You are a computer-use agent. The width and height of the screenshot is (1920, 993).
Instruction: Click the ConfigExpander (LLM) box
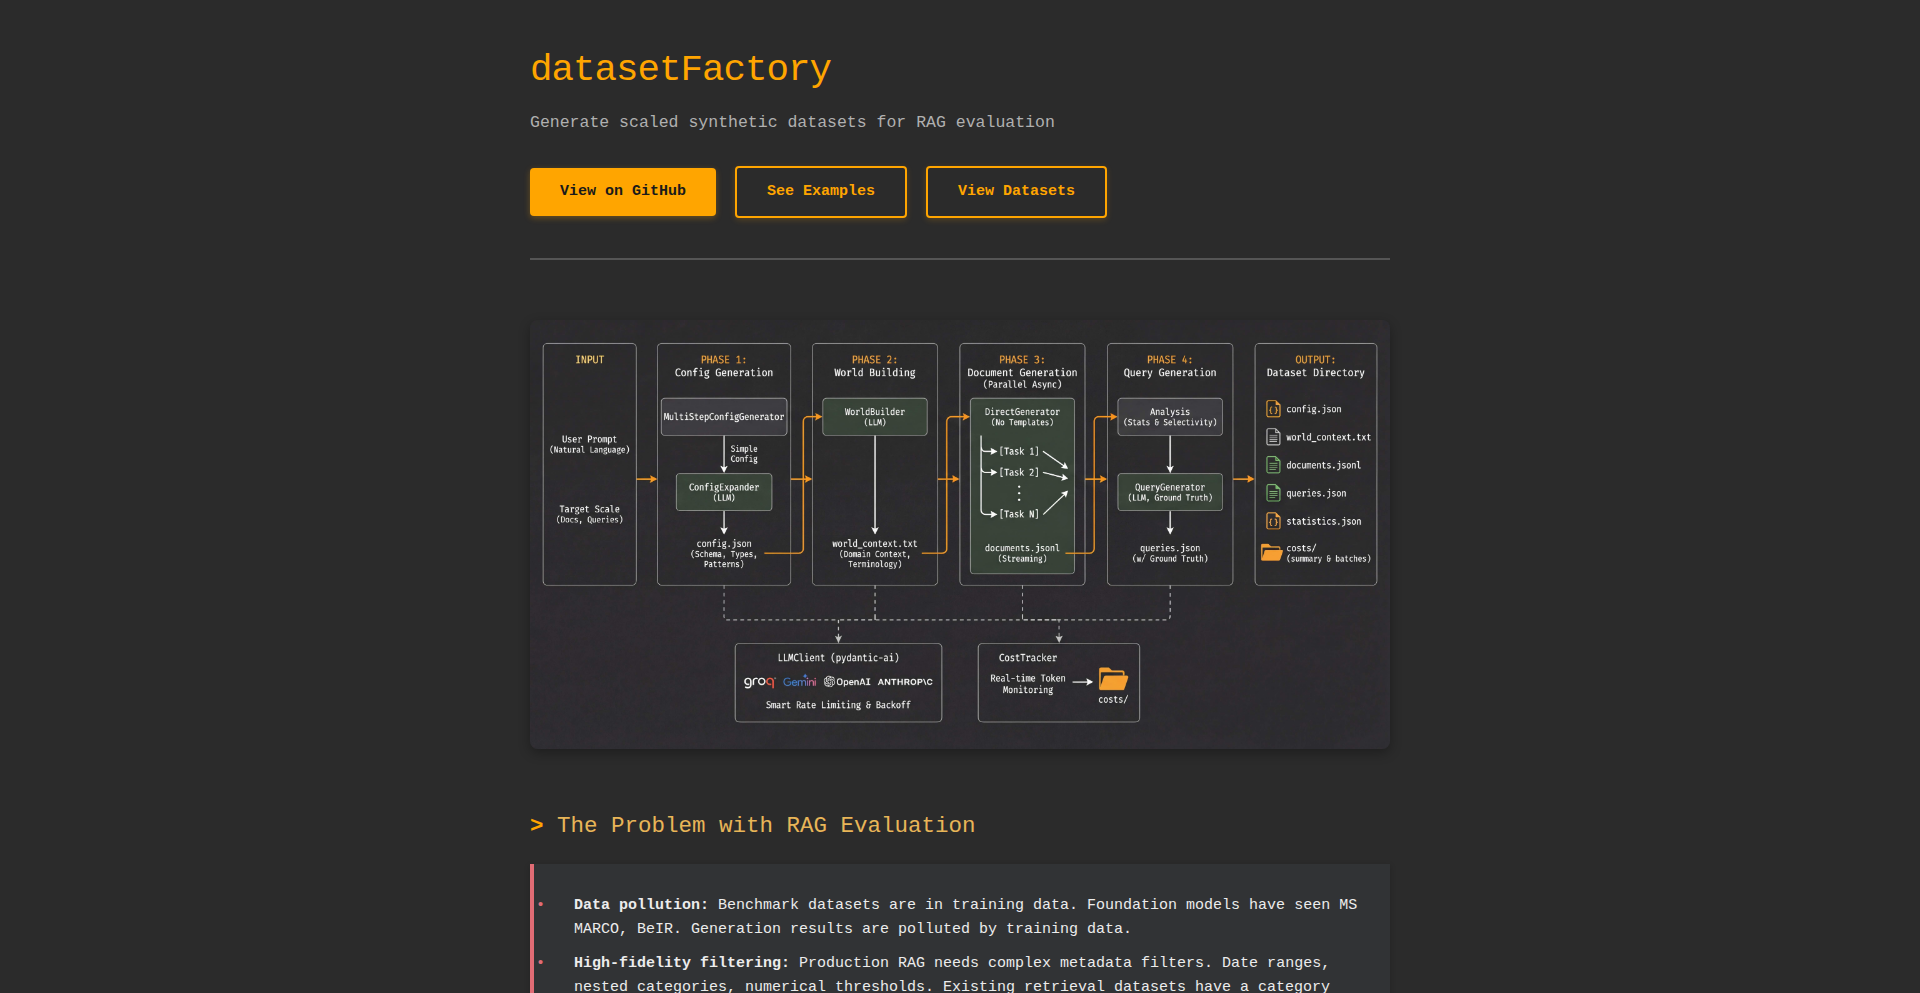click(724, 492)
